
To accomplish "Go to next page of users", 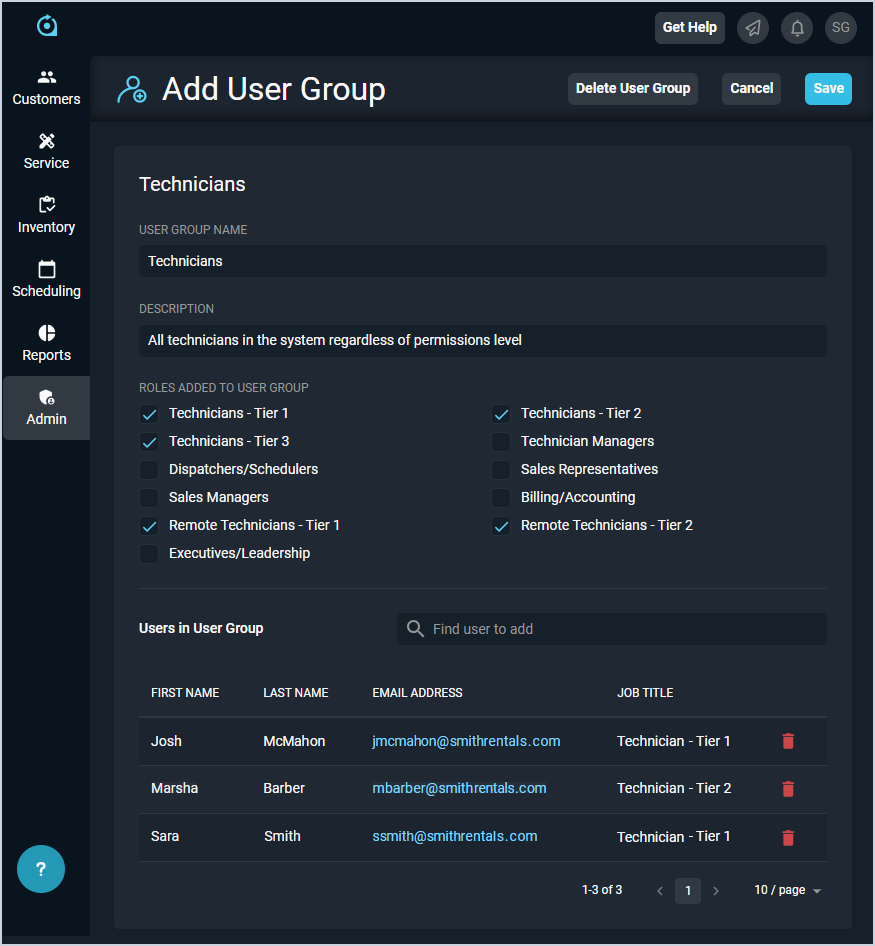I will tap(716, 891).
